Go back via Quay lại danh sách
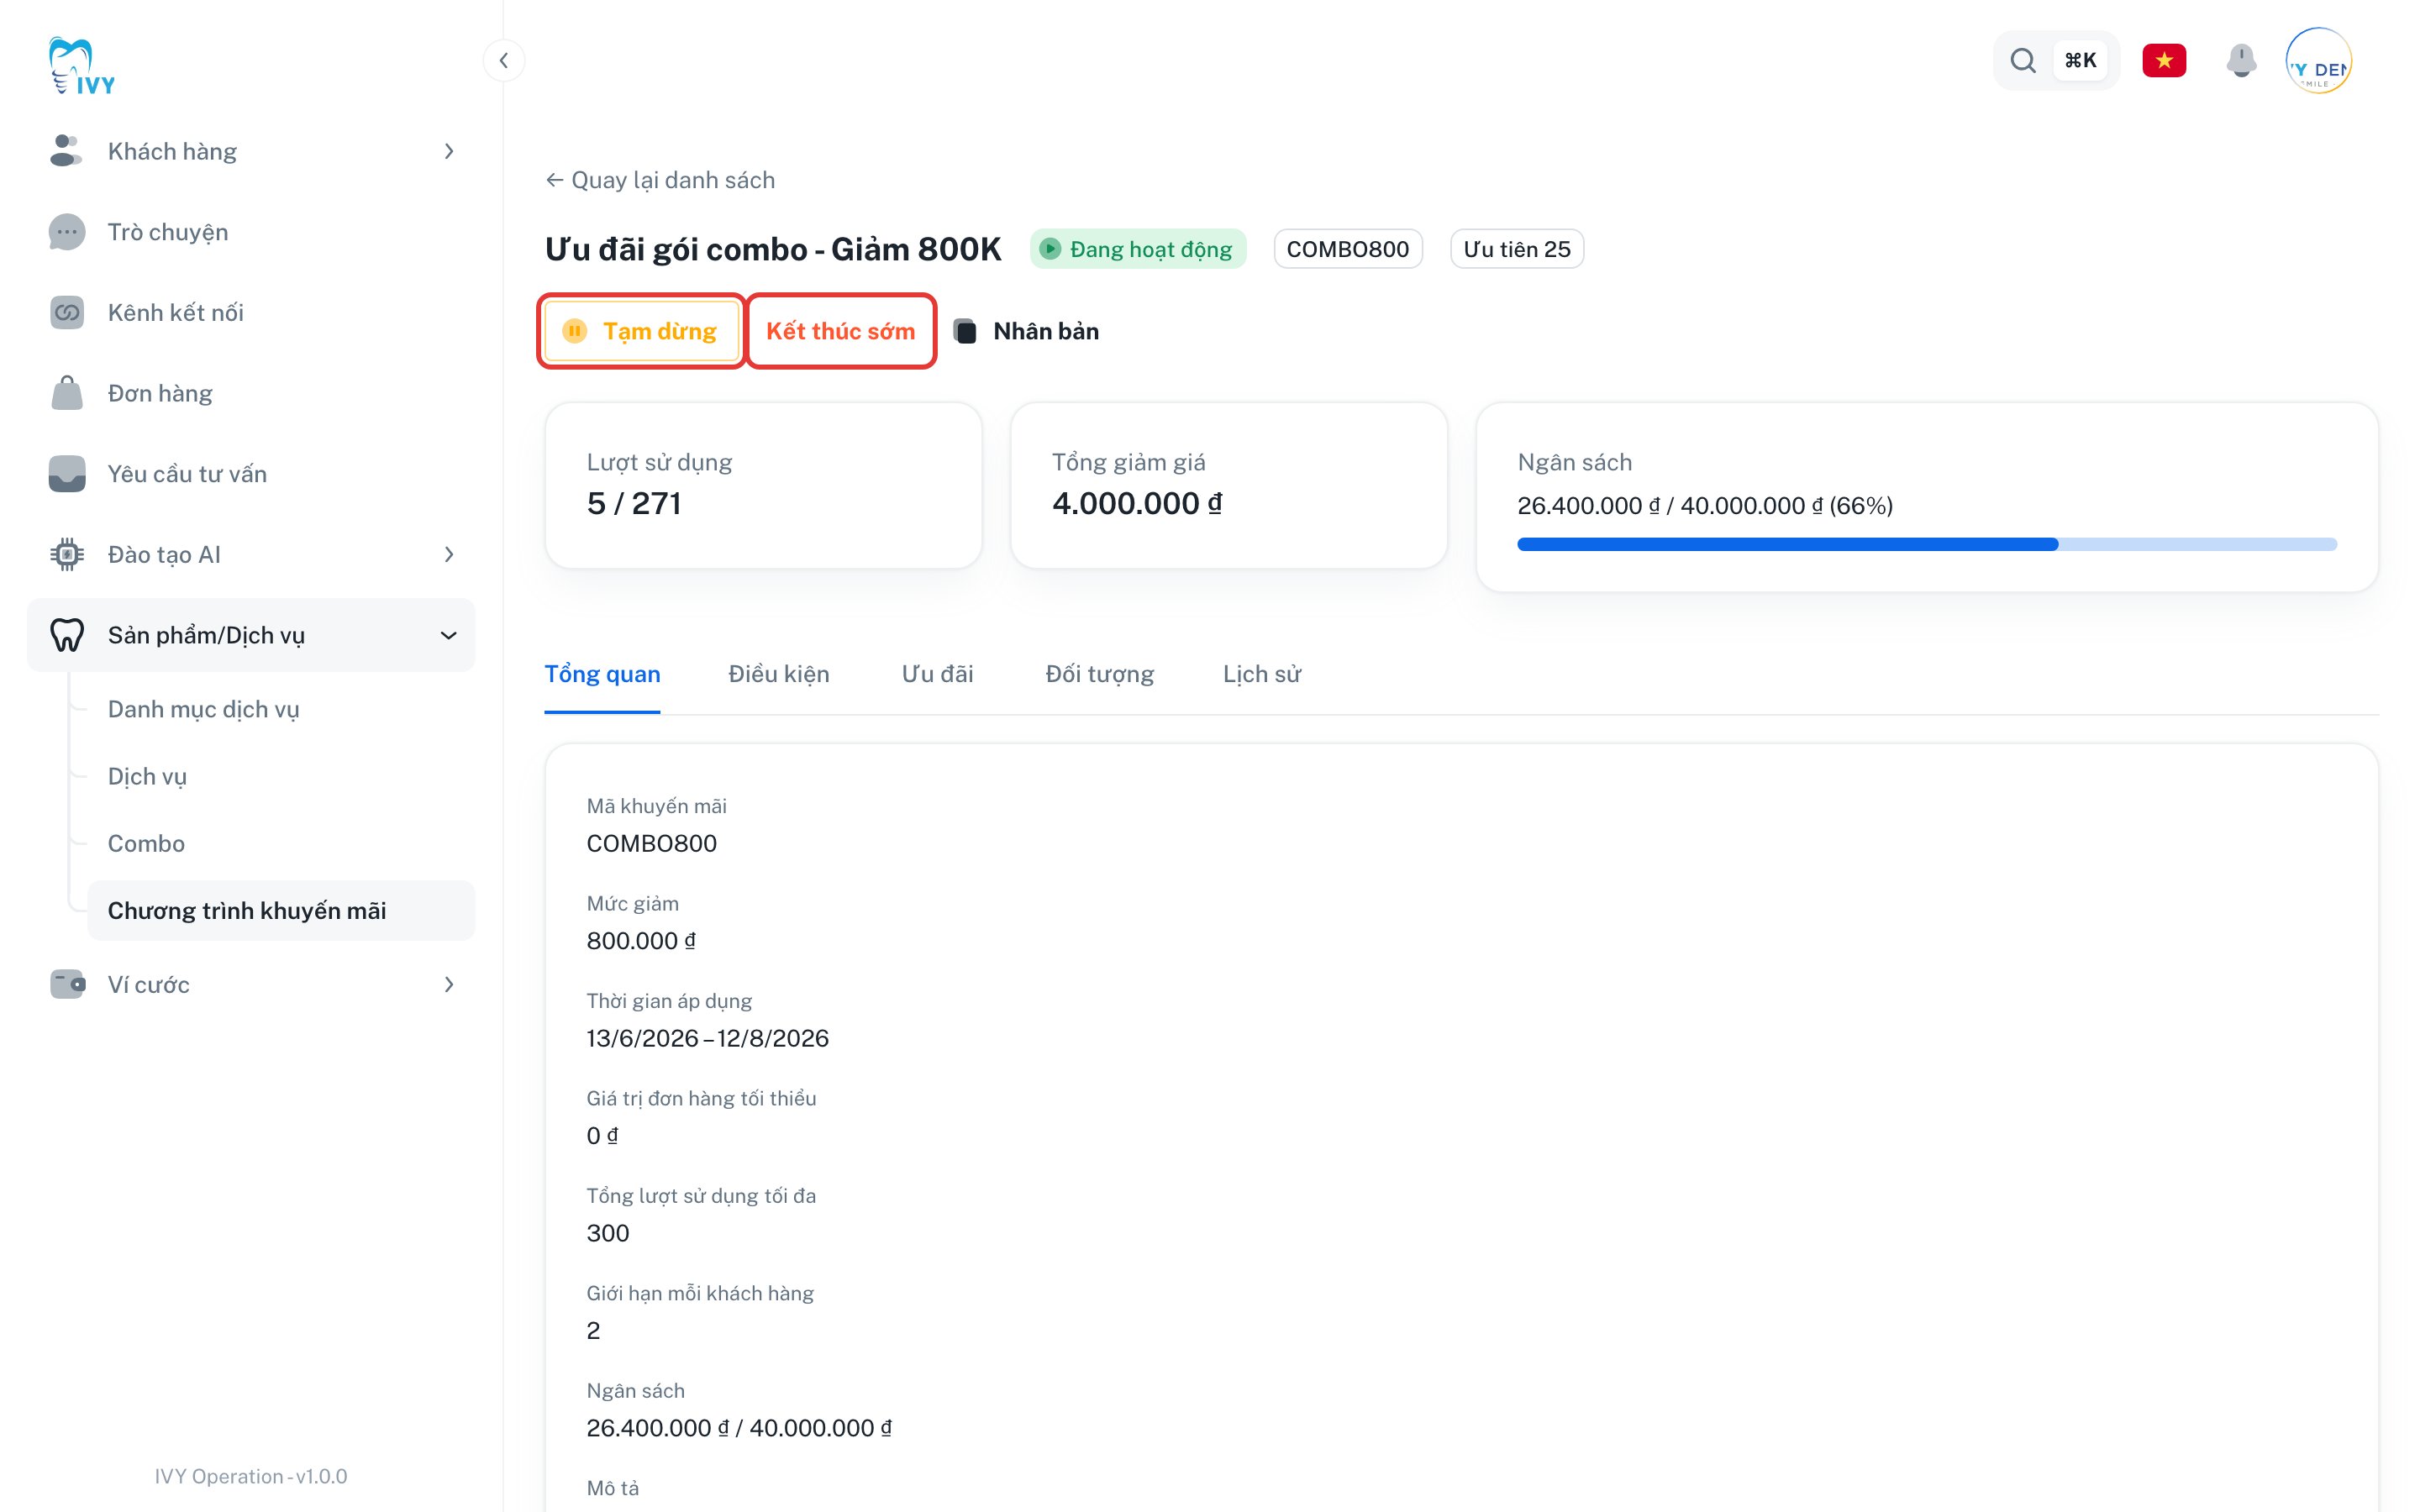 pos(660,180)
